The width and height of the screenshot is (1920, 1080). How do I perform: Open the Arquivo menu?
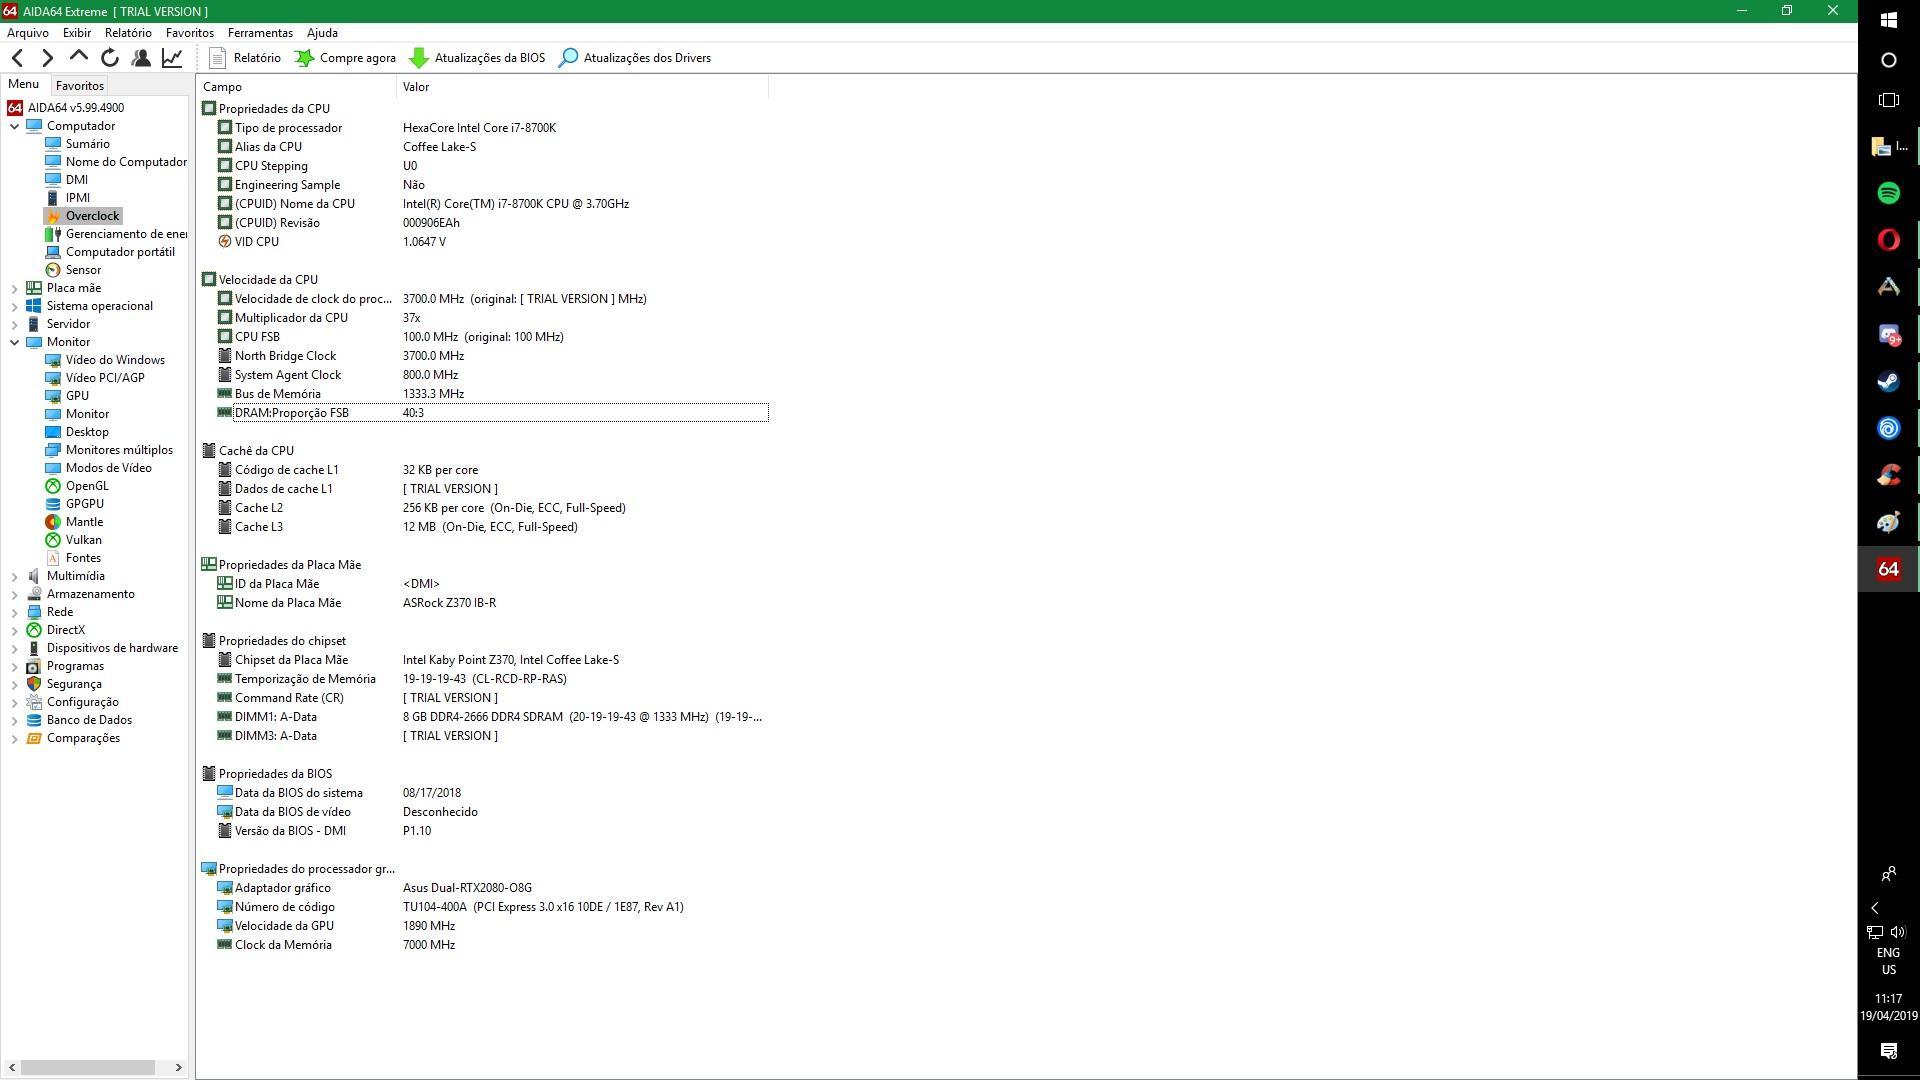pos(28,33)
